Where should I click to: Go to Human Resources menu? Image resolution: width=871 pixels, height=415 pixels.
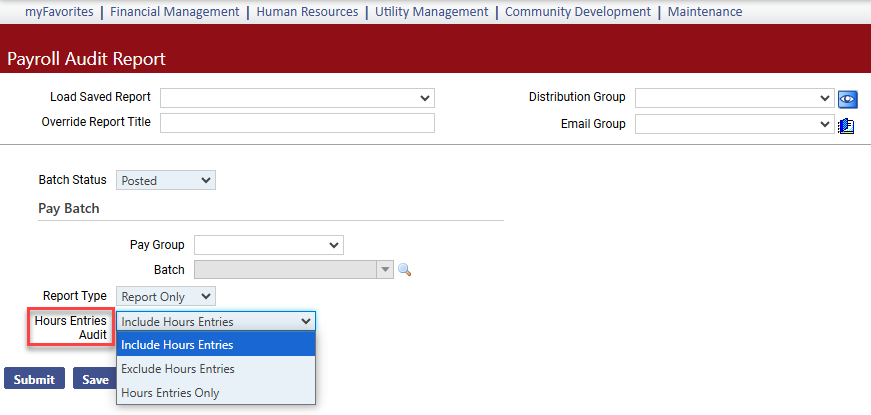click(307, 12)
